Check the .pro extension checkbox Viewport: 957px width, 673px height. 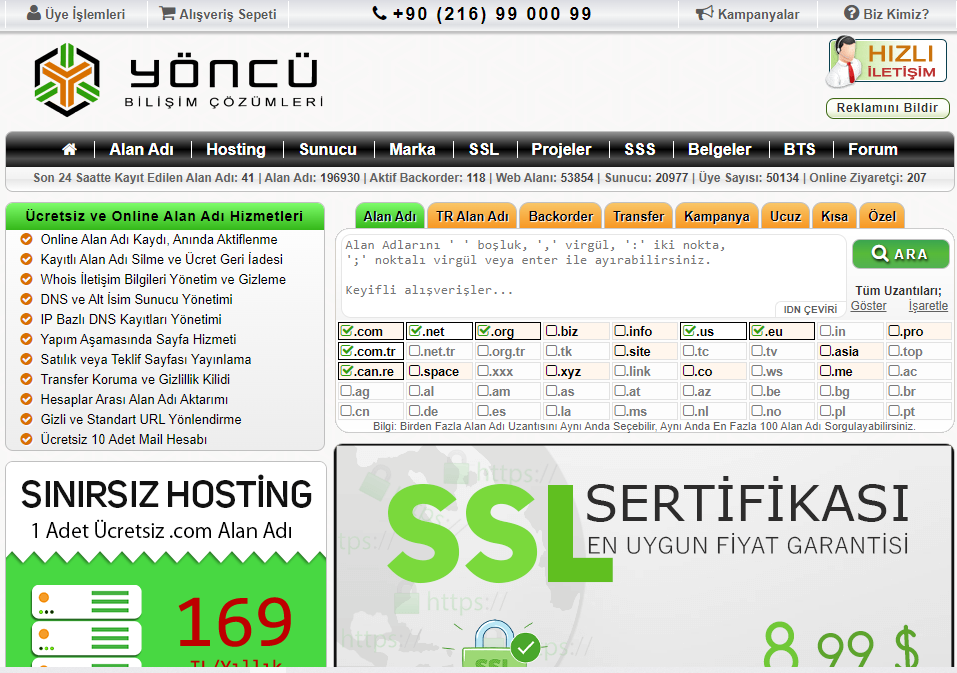894,331
